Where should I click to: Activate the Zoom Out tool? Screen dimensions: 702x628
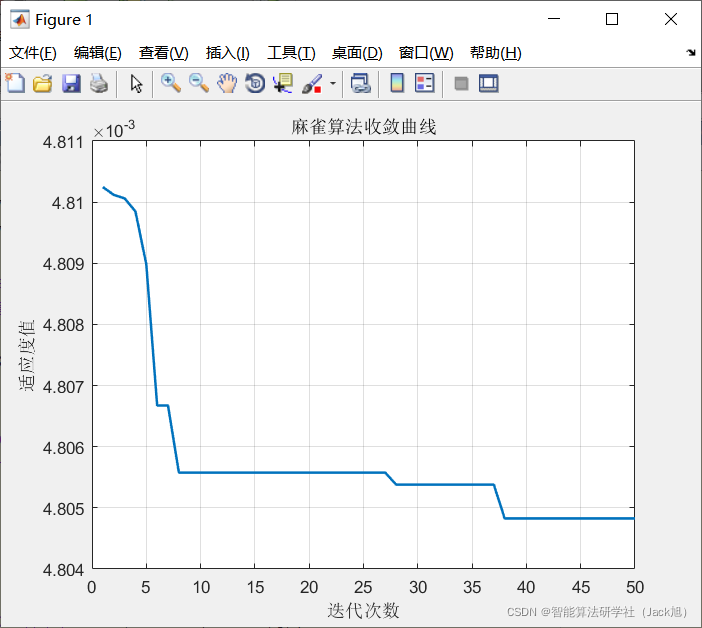pos(199,84)
